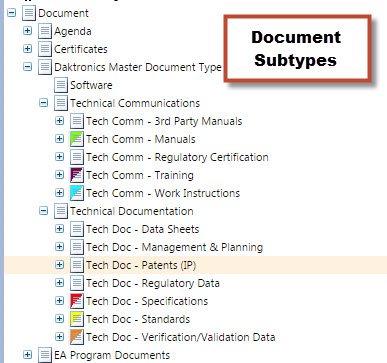Select Tech Comm - Regulatory Certification text
The height and width of the screenshot is (363, 387).
click(x=177, y=158)
